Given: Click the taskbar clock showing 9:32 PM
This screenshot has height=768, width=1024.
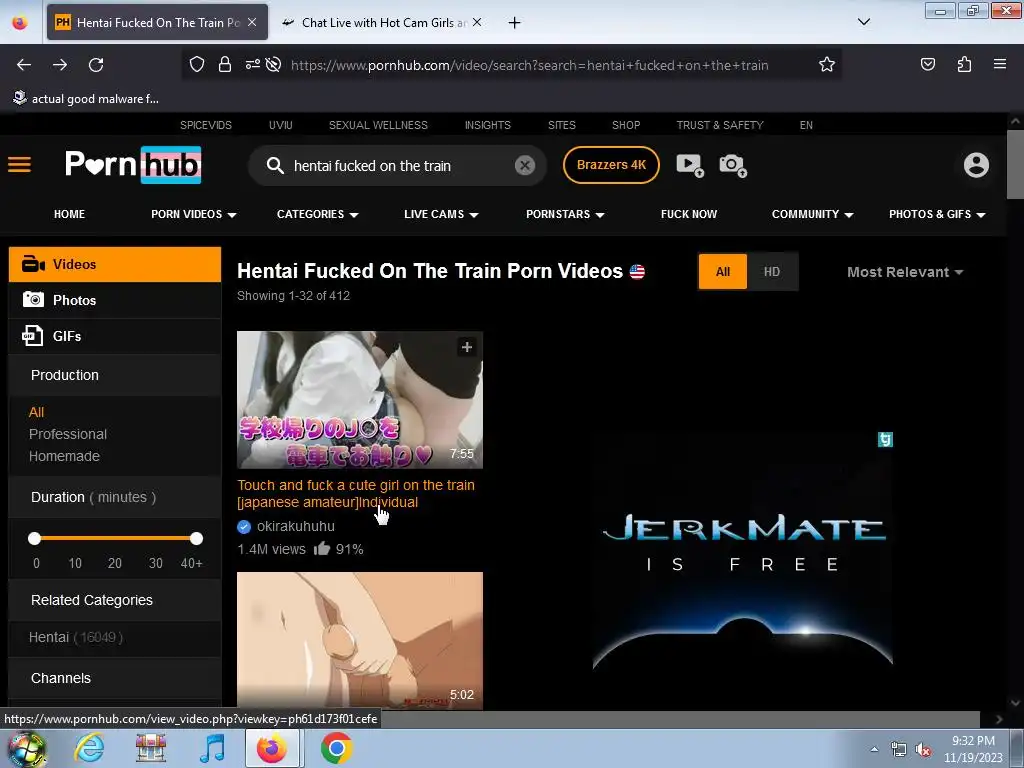Looking at the screenshot, I should [x=973, y=749].
